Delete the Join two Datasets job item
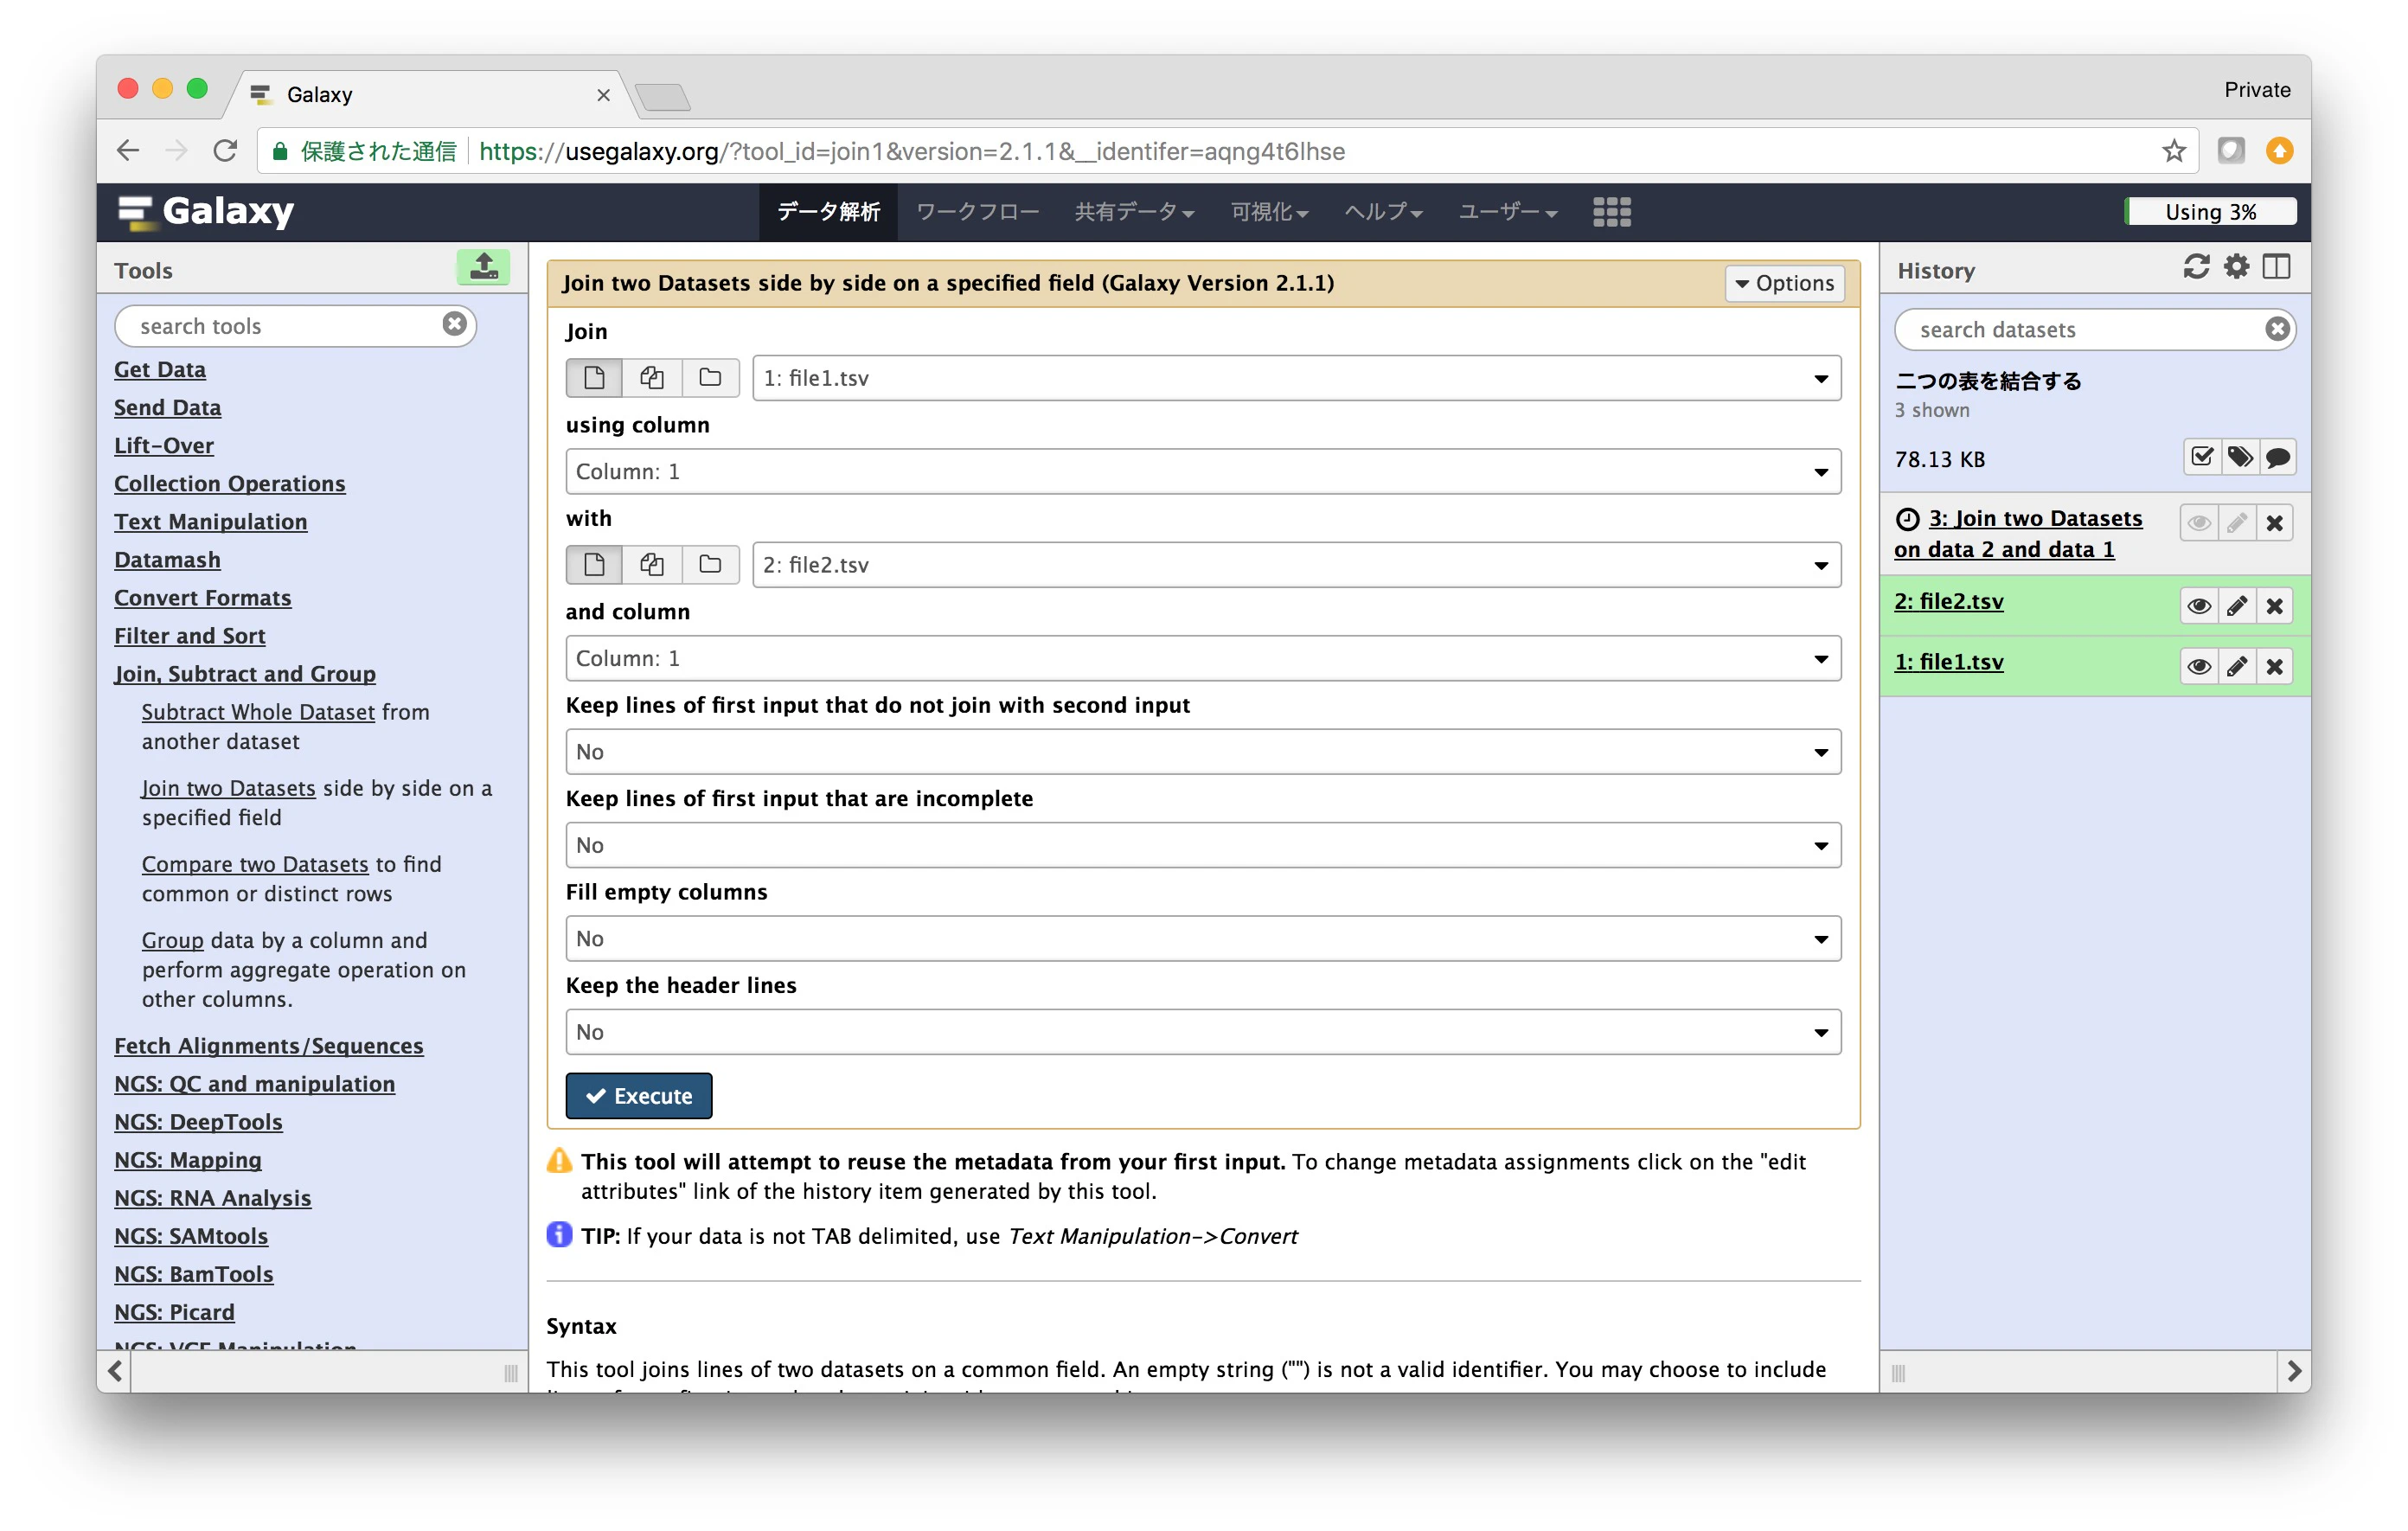 (x=2275, y=523)
